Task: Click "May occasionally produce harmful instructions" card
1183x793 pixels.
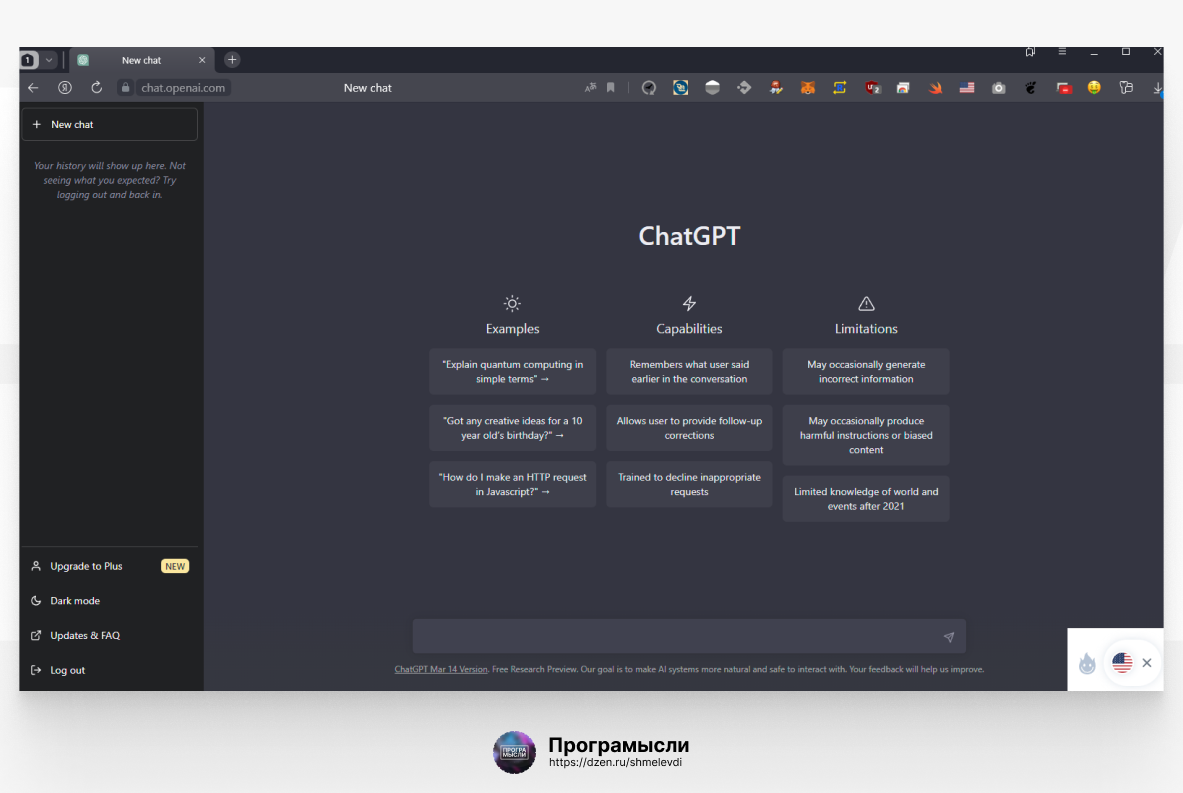Action: pyautogui.click(x=866, y=435)
